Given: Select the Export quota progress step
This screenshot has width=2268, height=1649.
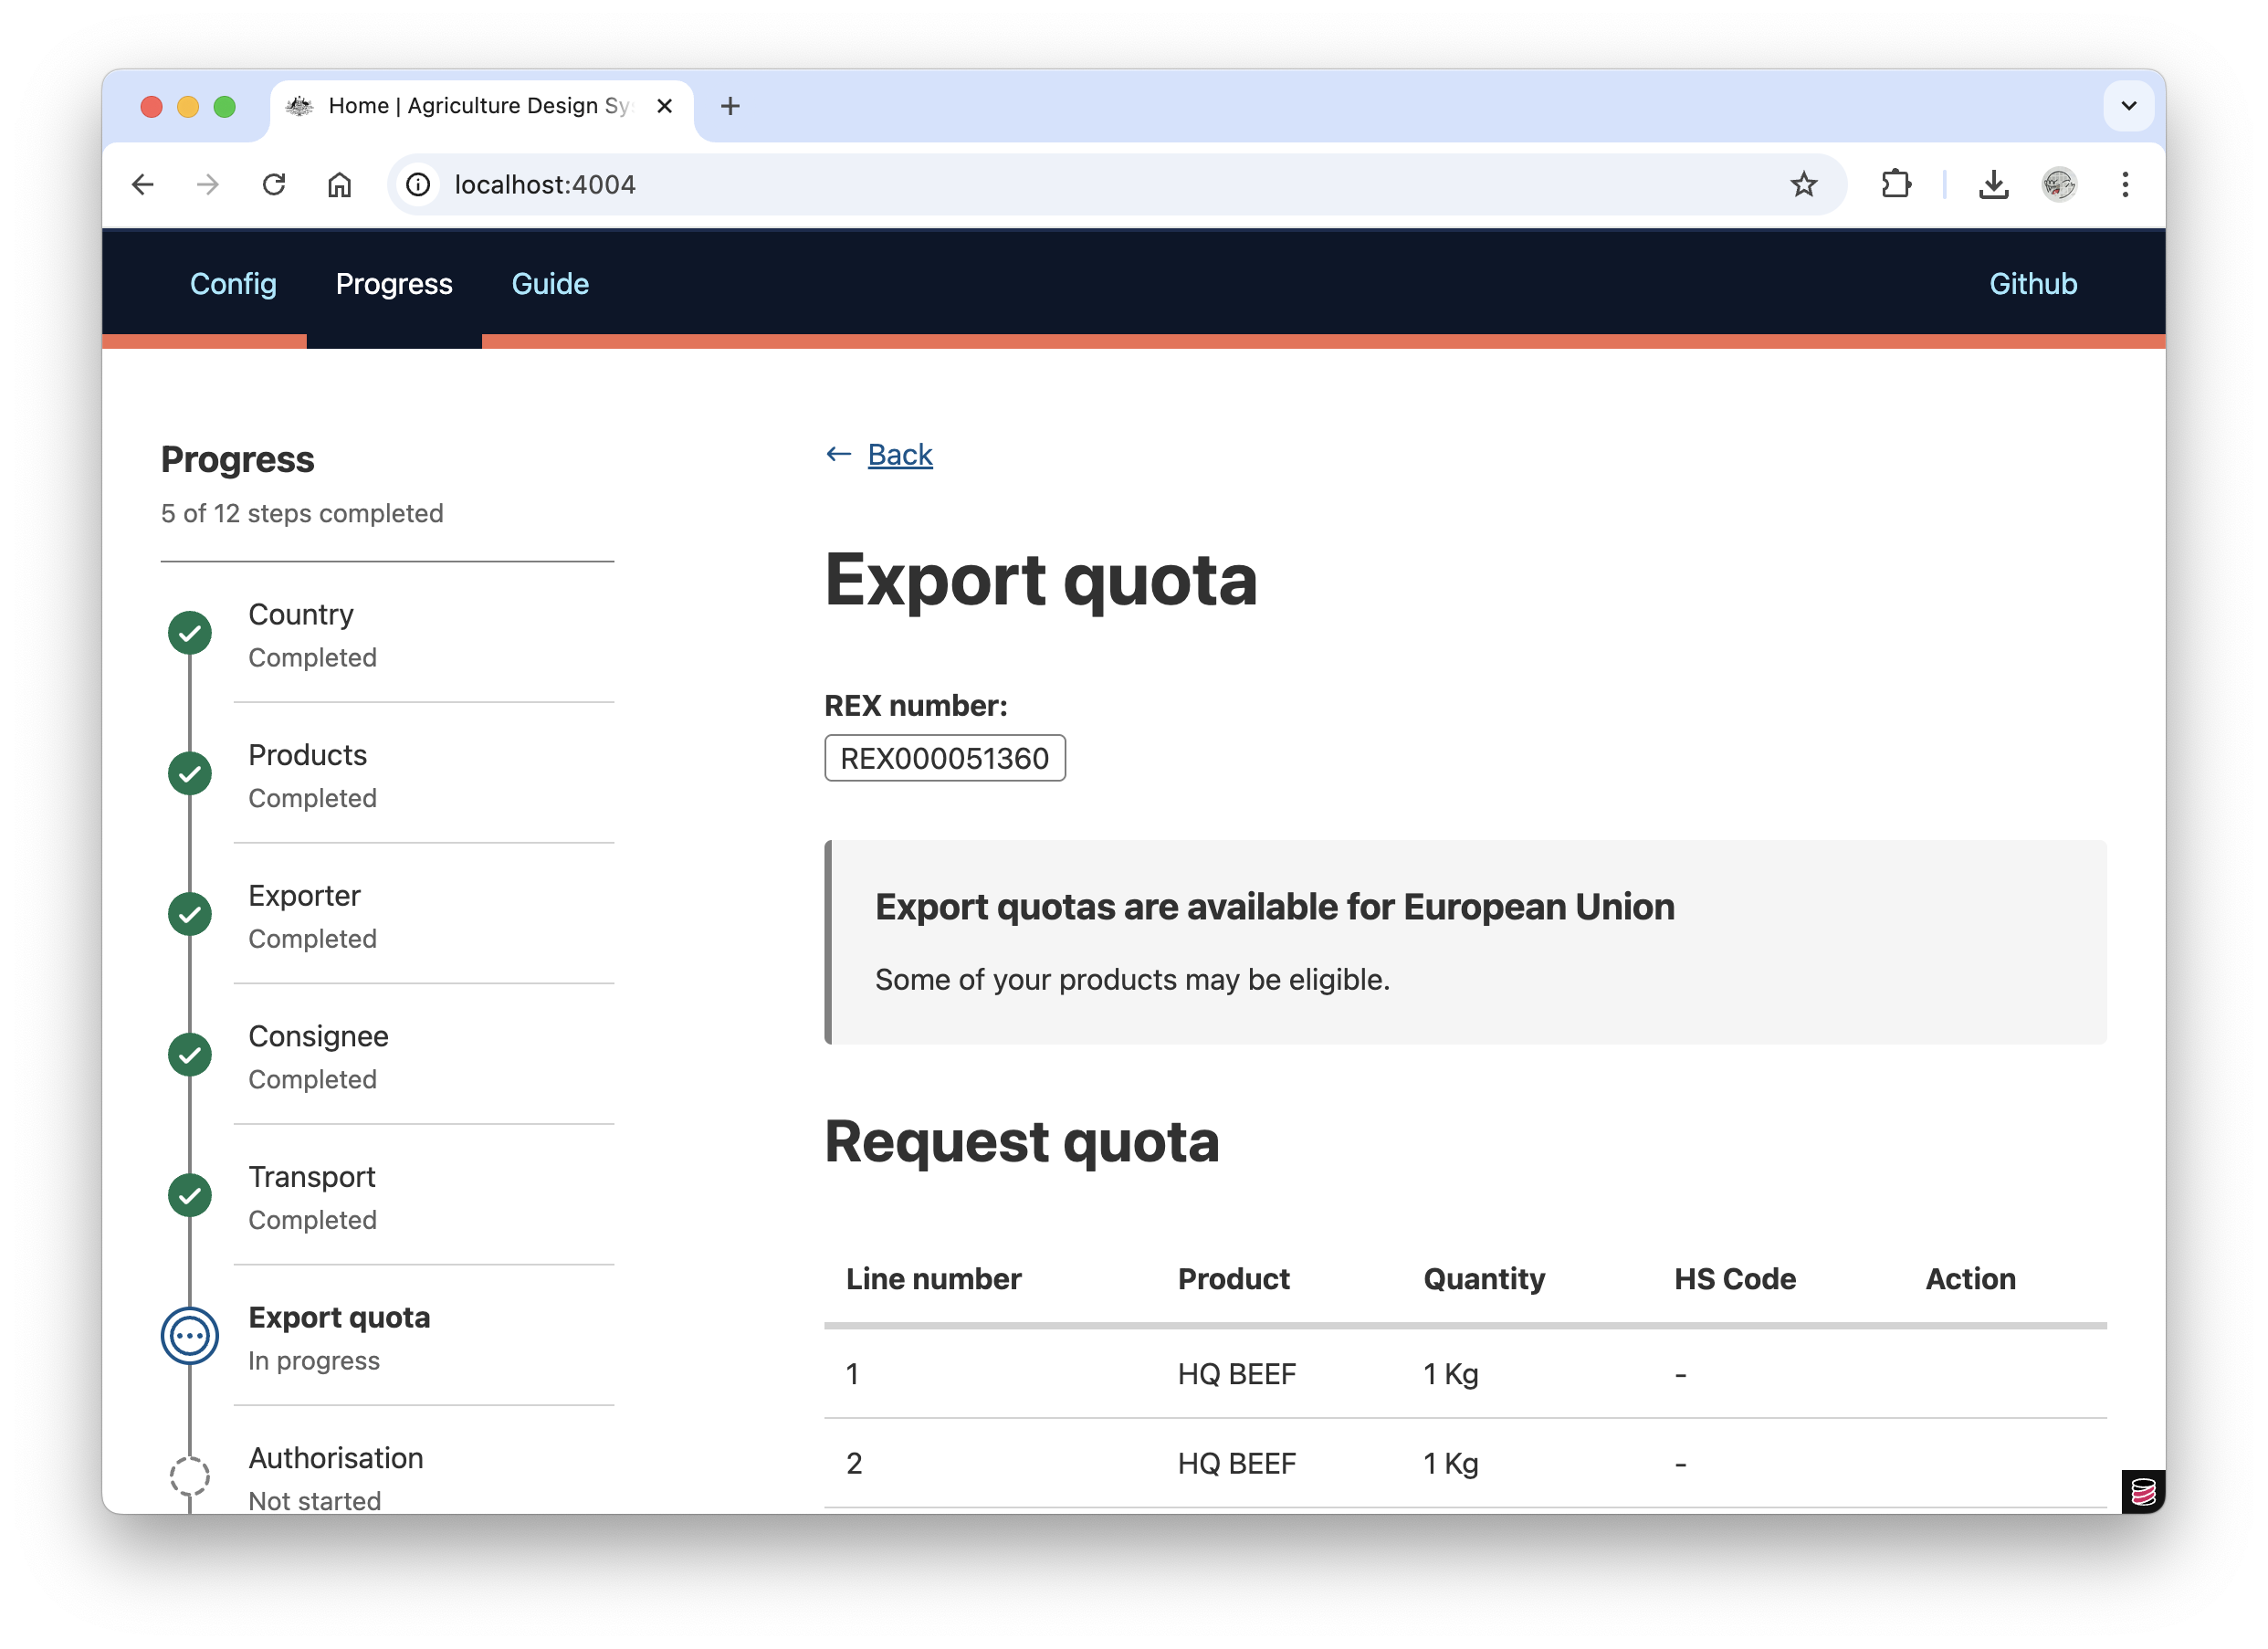Looking at the screenshot, I should pos(339,1318).
